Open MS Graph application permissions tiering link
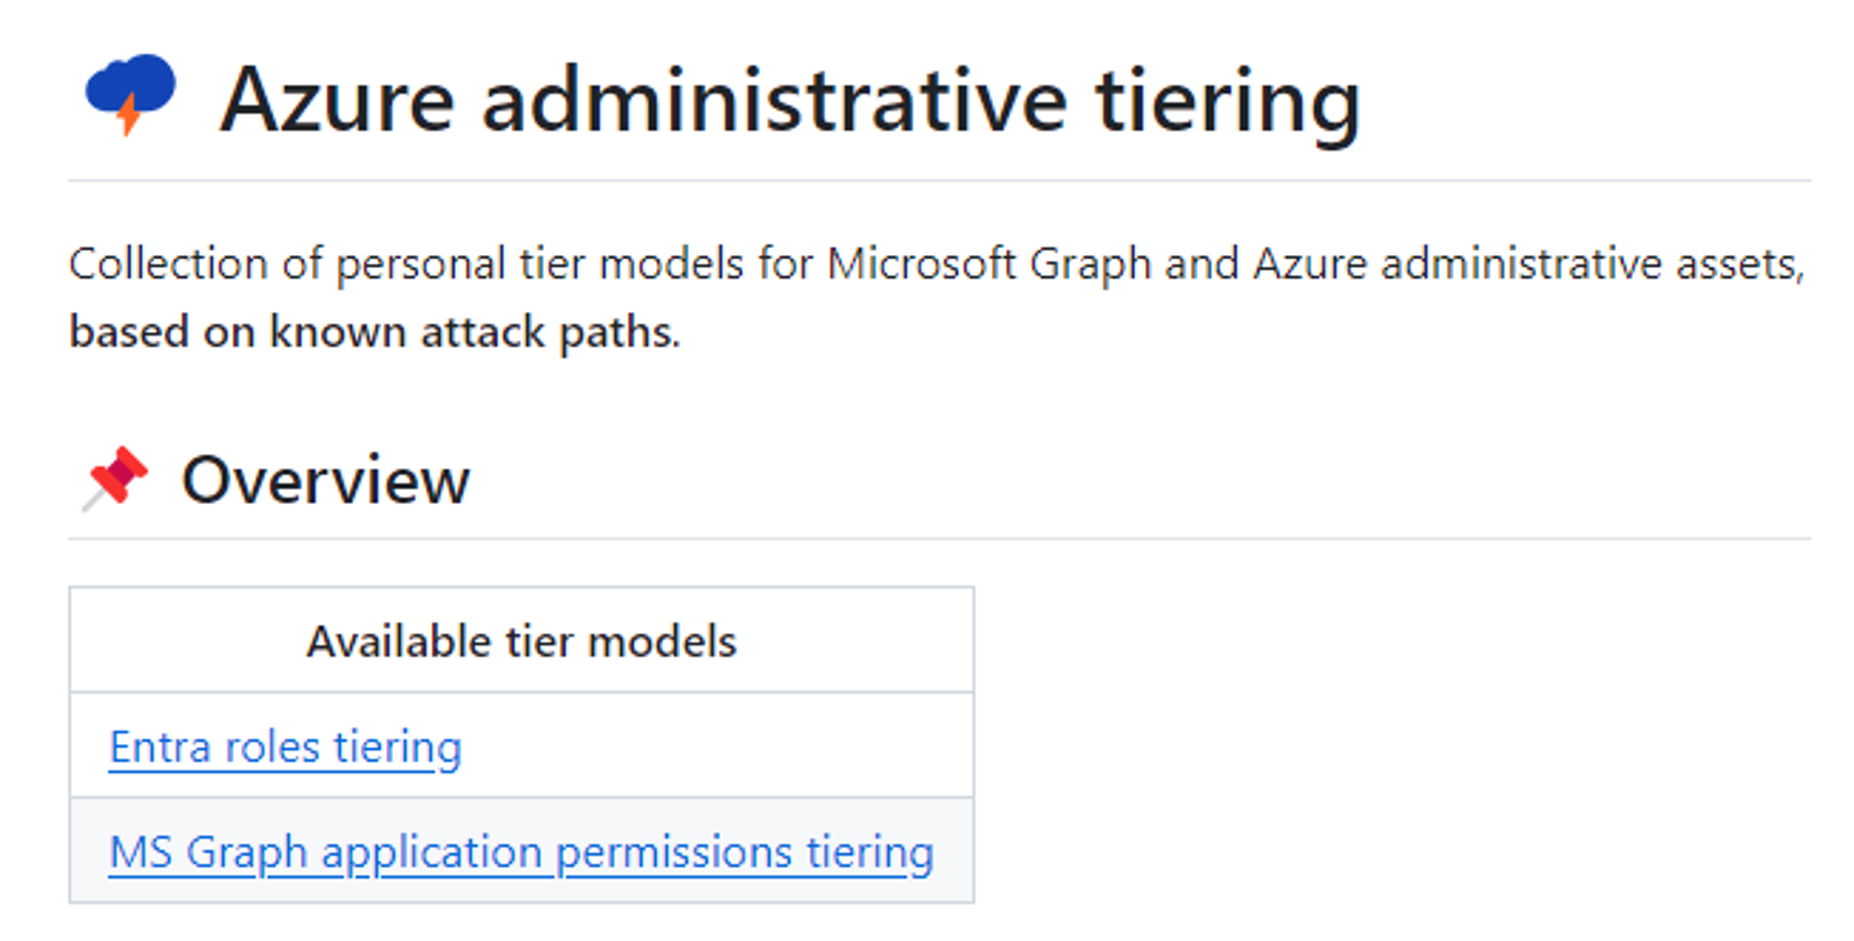1854x941 pixels. coord(521,852)
